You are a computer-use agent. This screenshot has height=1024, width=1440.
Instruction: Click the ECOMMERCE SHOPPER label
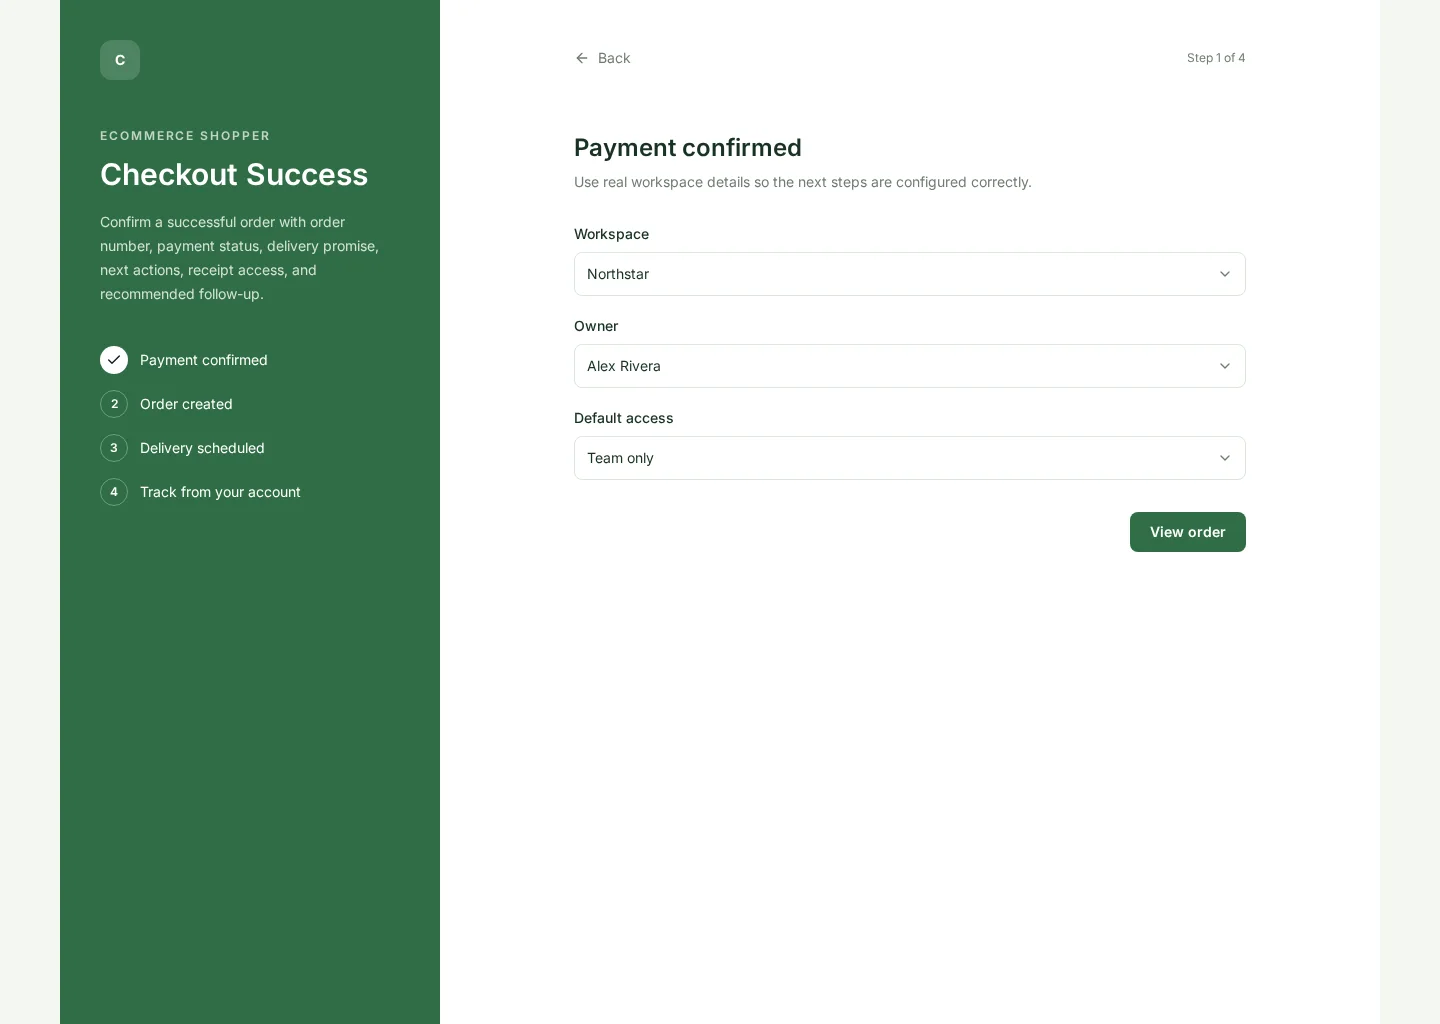click(x=185, y=136)
